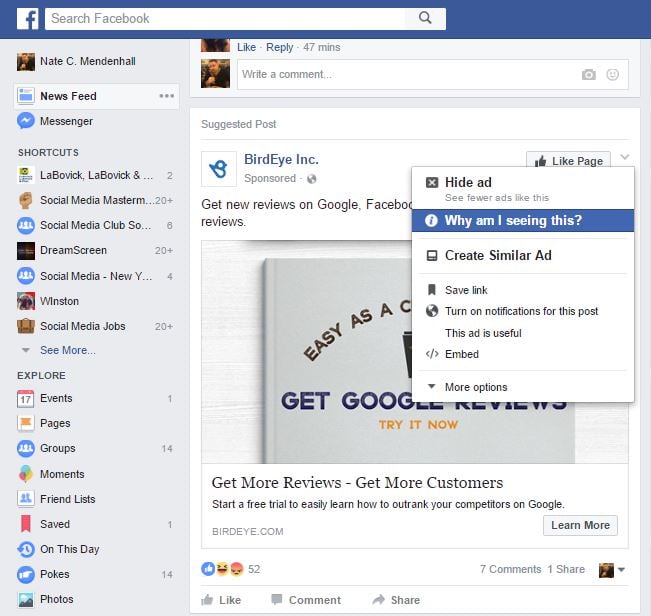Open Photos icon
Image resolution: width=651 pixels, height=616 pixels.
tap(26, 599)
